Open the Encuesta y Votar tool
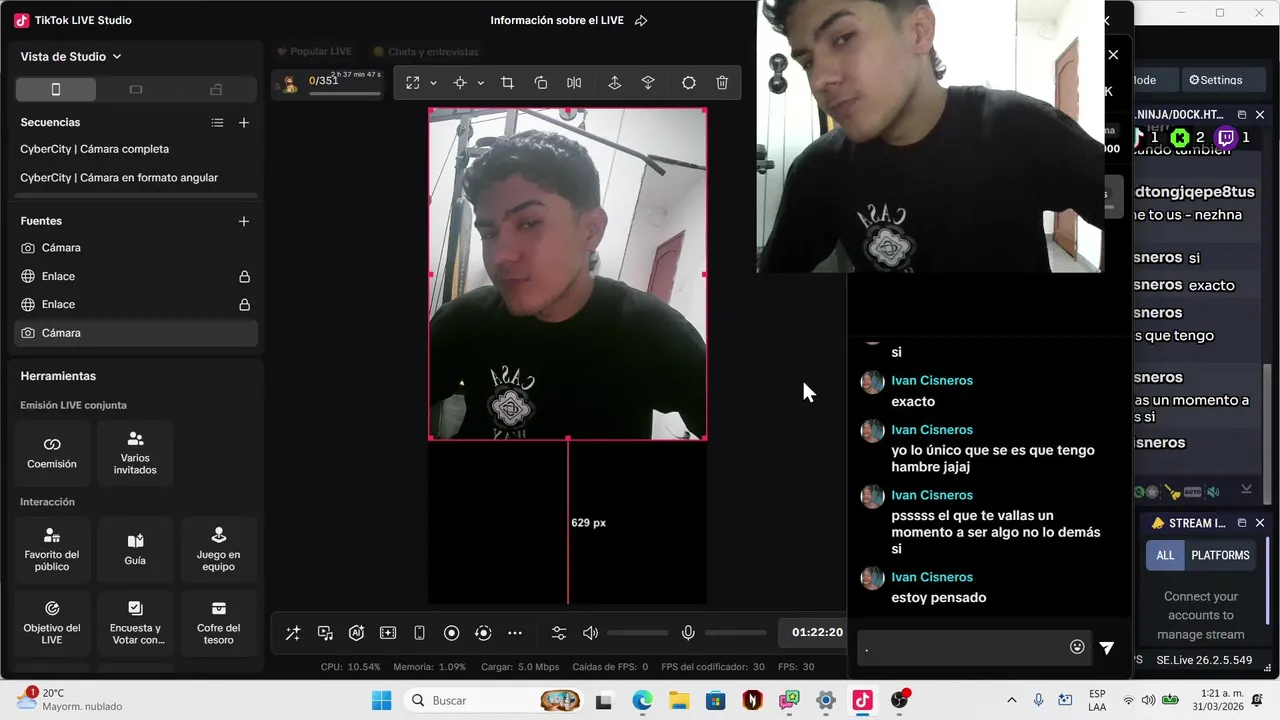 [x=135, y=622]
